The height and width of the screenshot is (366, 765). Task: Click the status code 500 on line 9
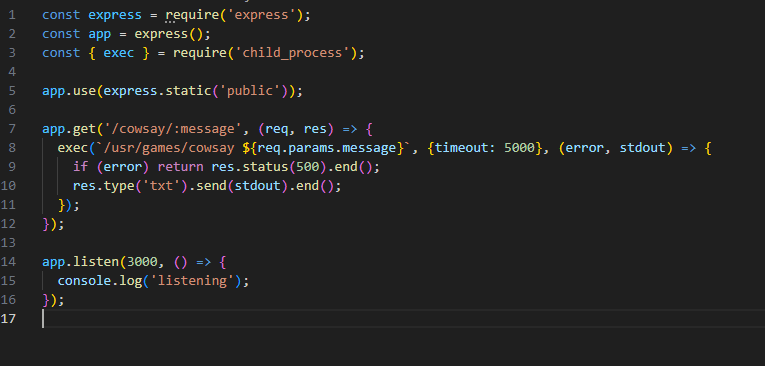[308, 167]
